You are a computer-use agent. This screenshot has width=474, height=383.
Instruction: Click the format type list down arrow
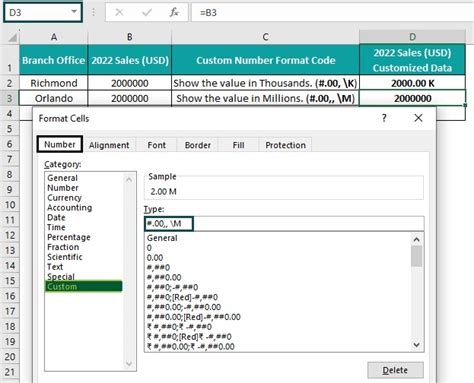pos(417,345)
